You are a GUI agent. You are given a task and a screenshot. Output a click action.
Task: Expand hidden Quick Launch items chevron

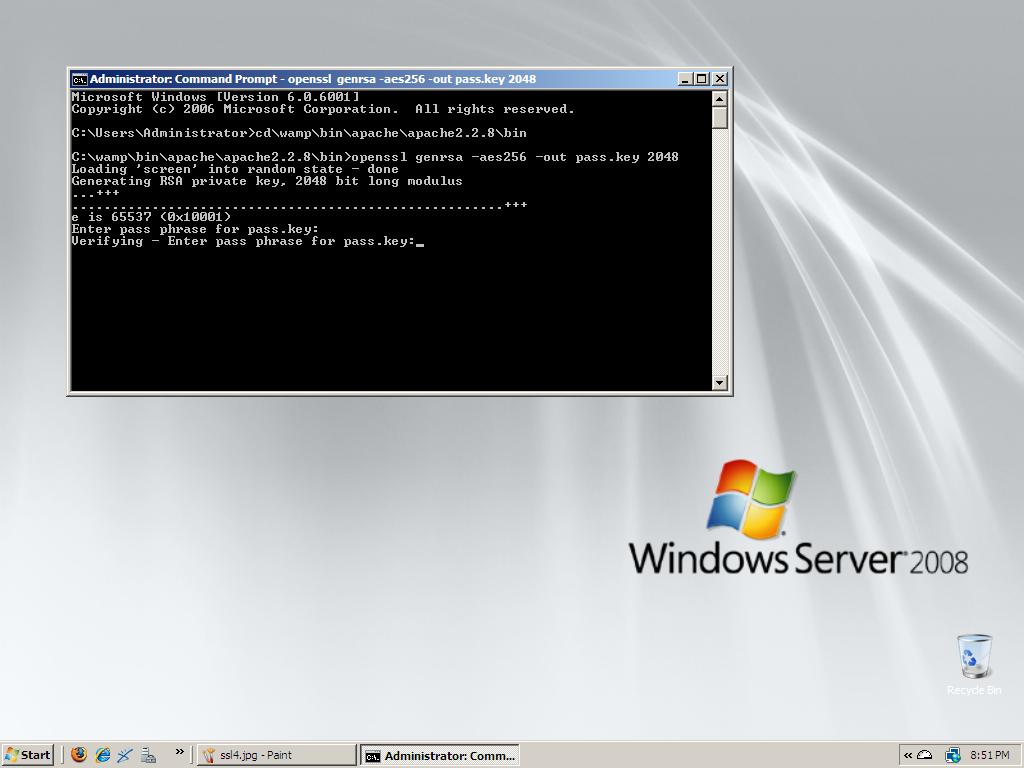tap(180, 752)
